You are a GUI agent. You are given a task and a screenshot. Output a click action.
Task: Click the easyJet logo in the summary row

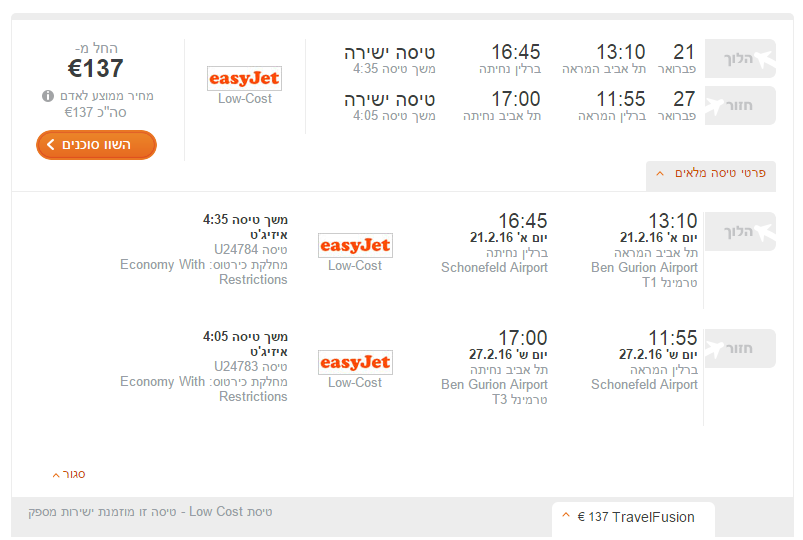245,78
